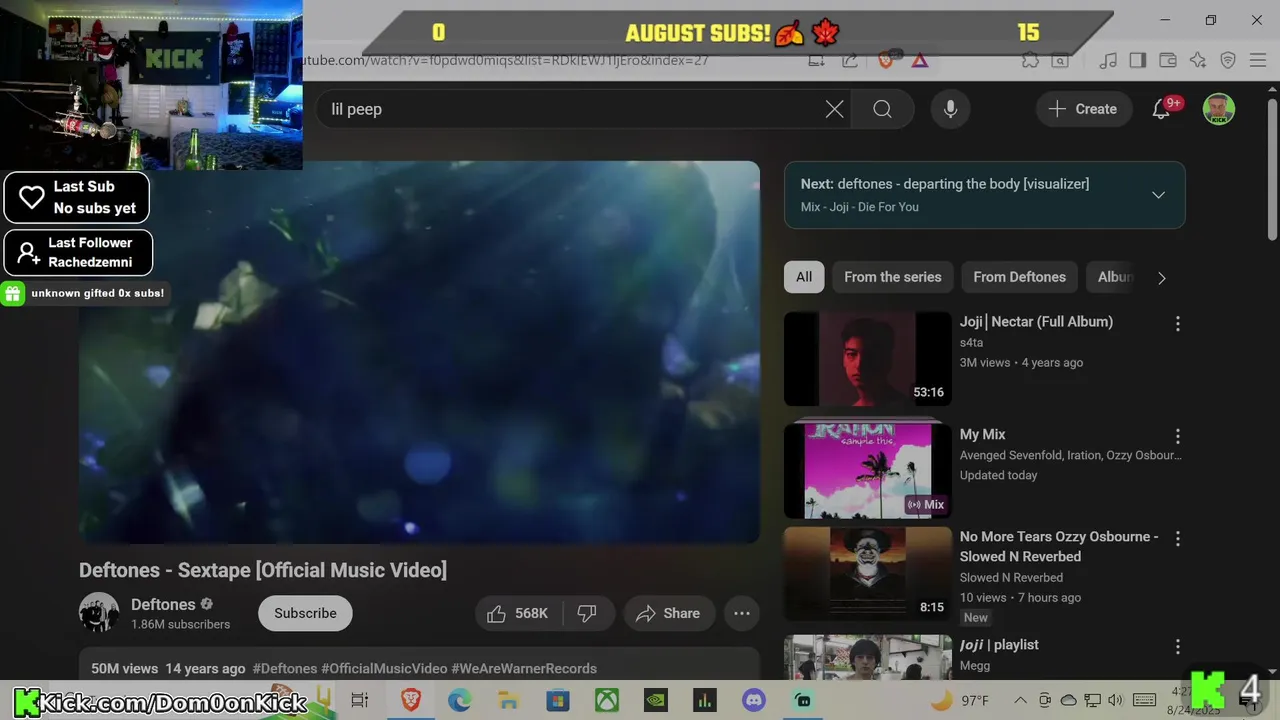
Task: Open the Brave playlist music note icon
Action: [1108, 60]
